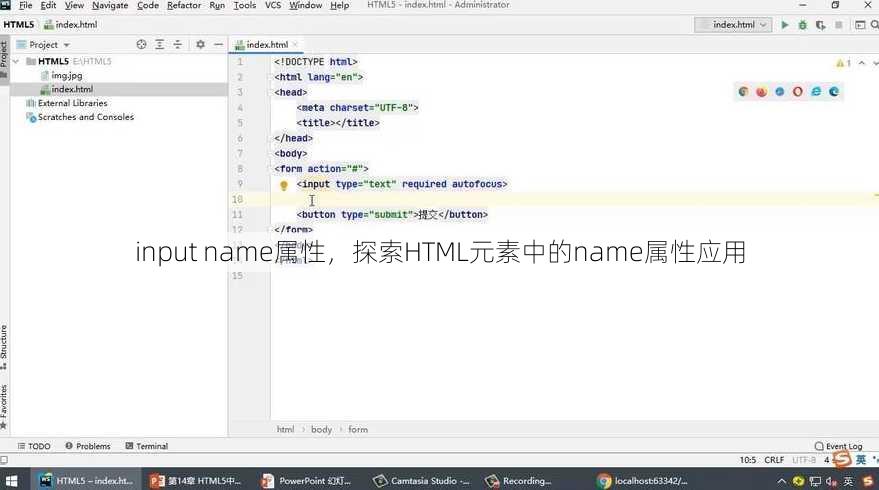Viewport: 879px width, 490px height.
Task: Open the Edit menu
Action: tap(48, 5)
